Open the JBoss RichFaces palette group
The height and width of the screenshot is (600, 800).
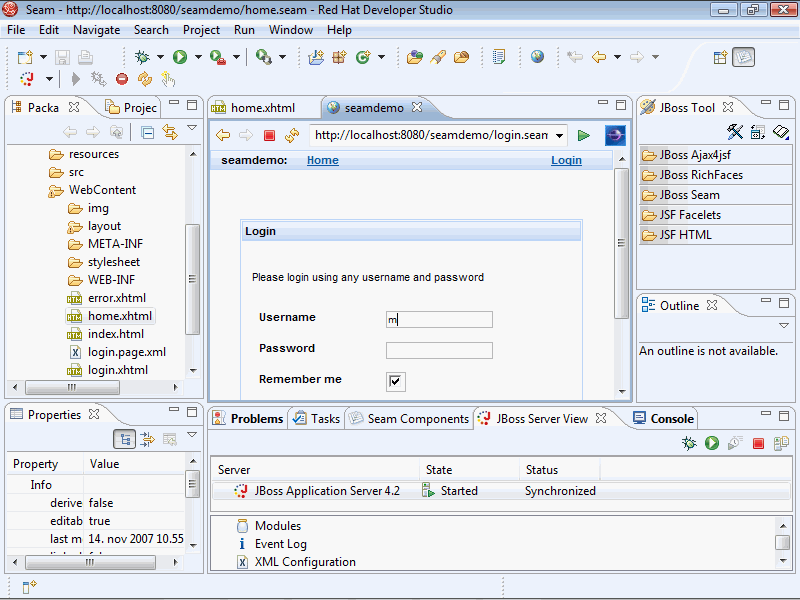click(x=715, y=175)
